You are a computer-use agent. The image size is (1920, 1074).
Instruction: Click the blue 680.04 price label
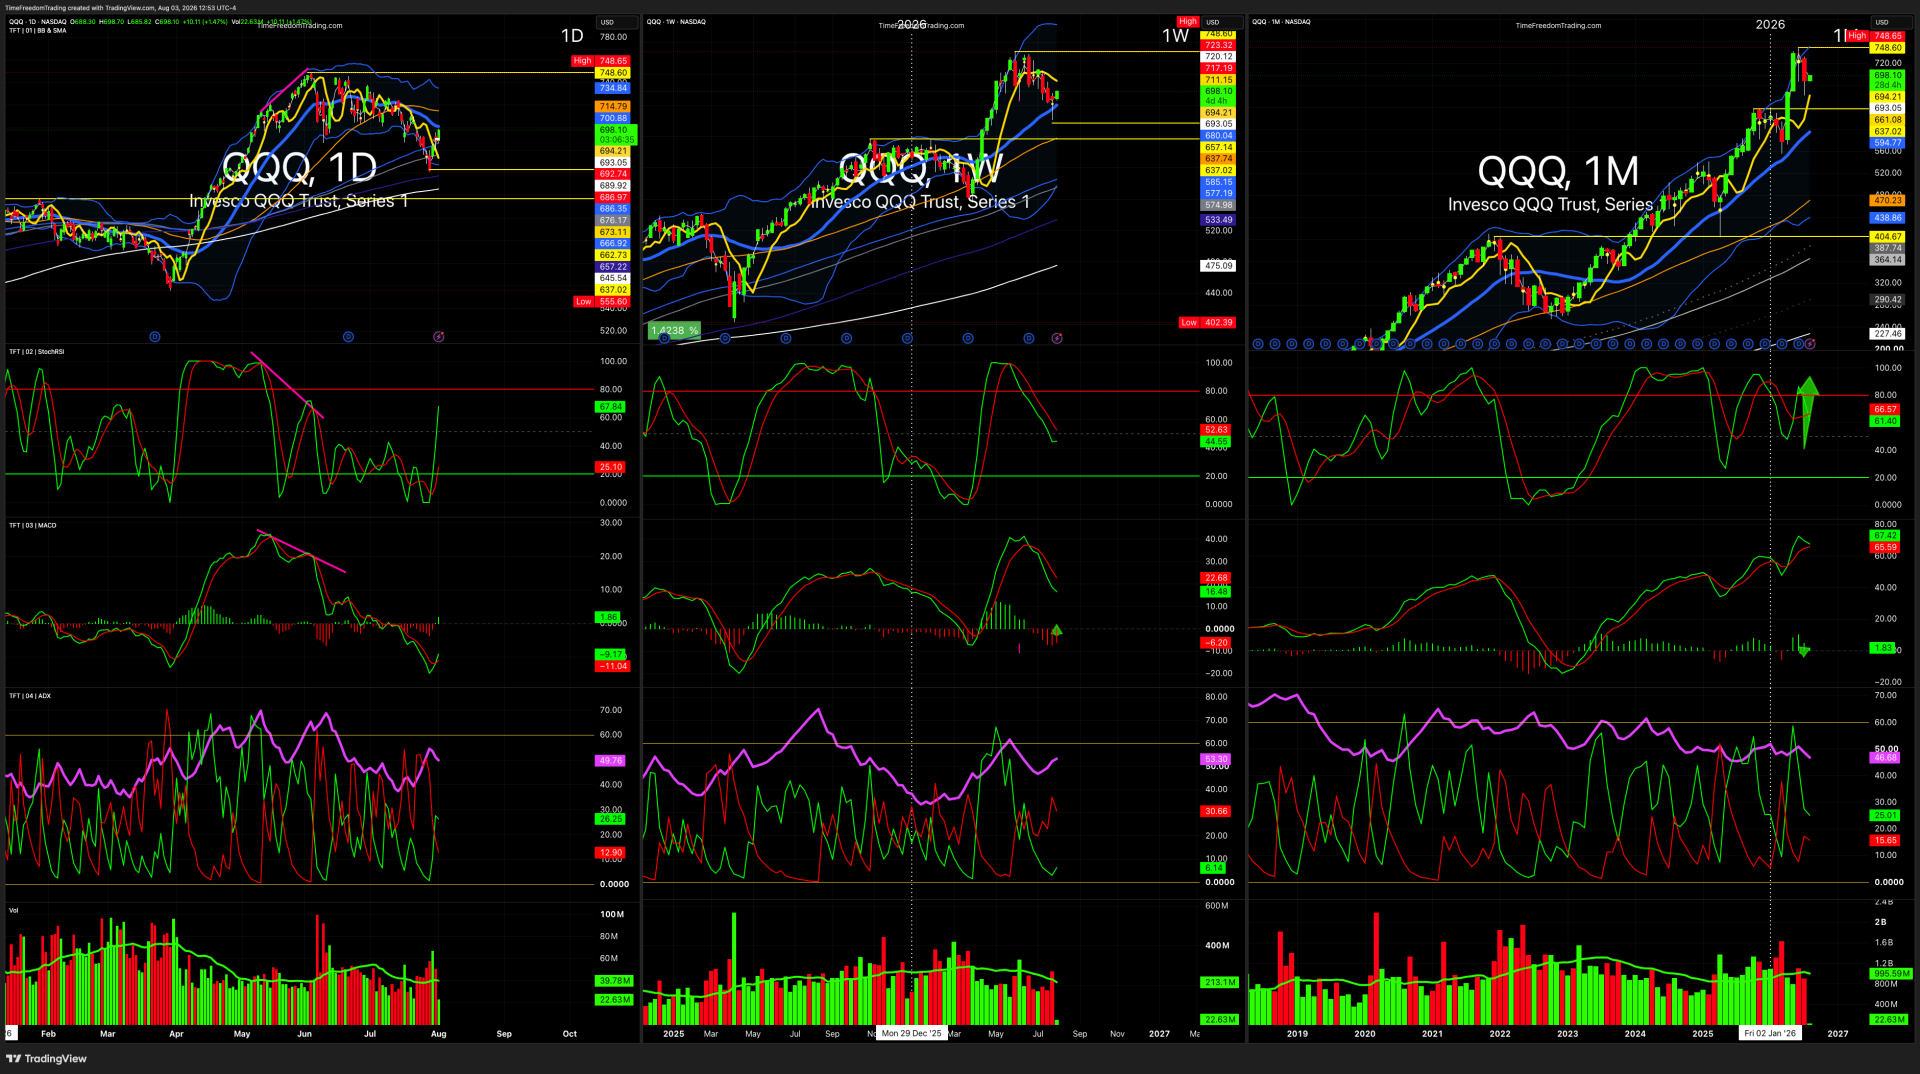coord(1218,135)
